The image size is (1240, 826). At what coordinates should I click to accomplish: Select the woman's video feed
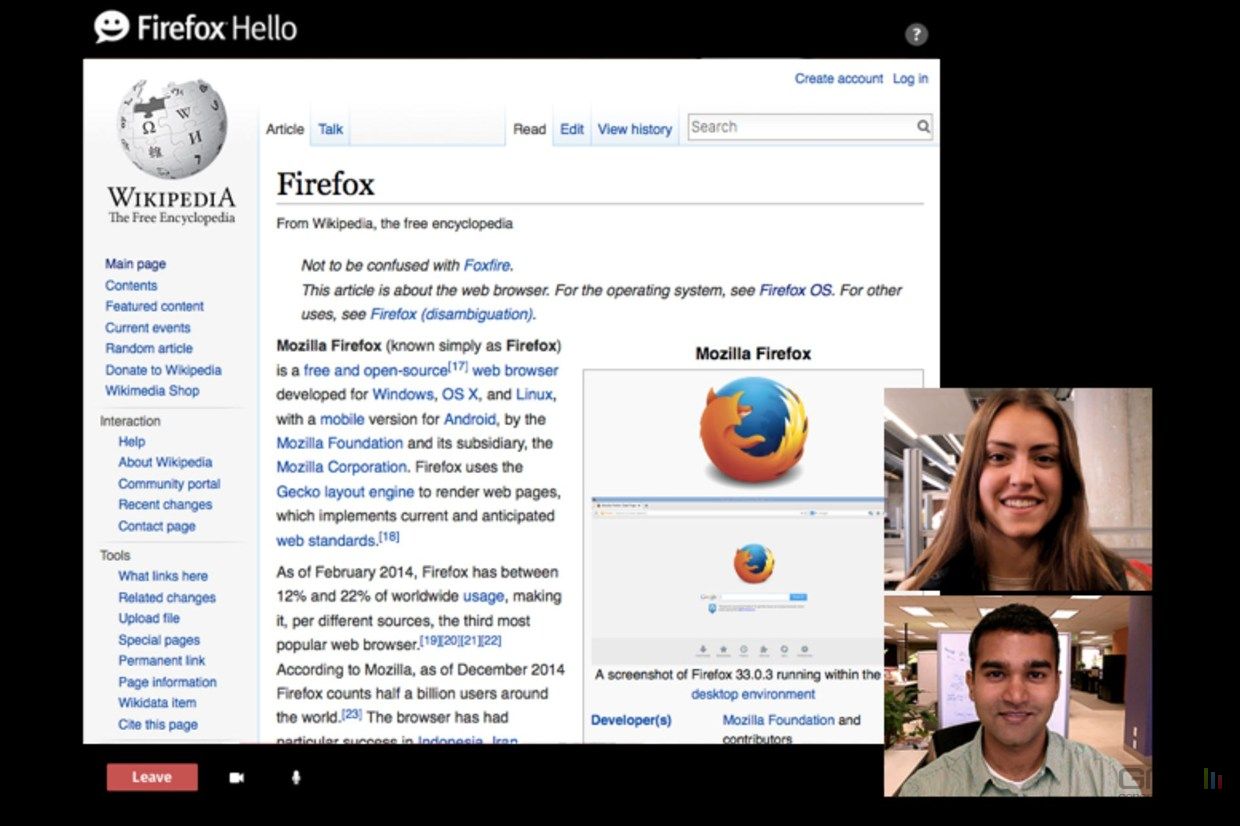[x=1018, y=489]
